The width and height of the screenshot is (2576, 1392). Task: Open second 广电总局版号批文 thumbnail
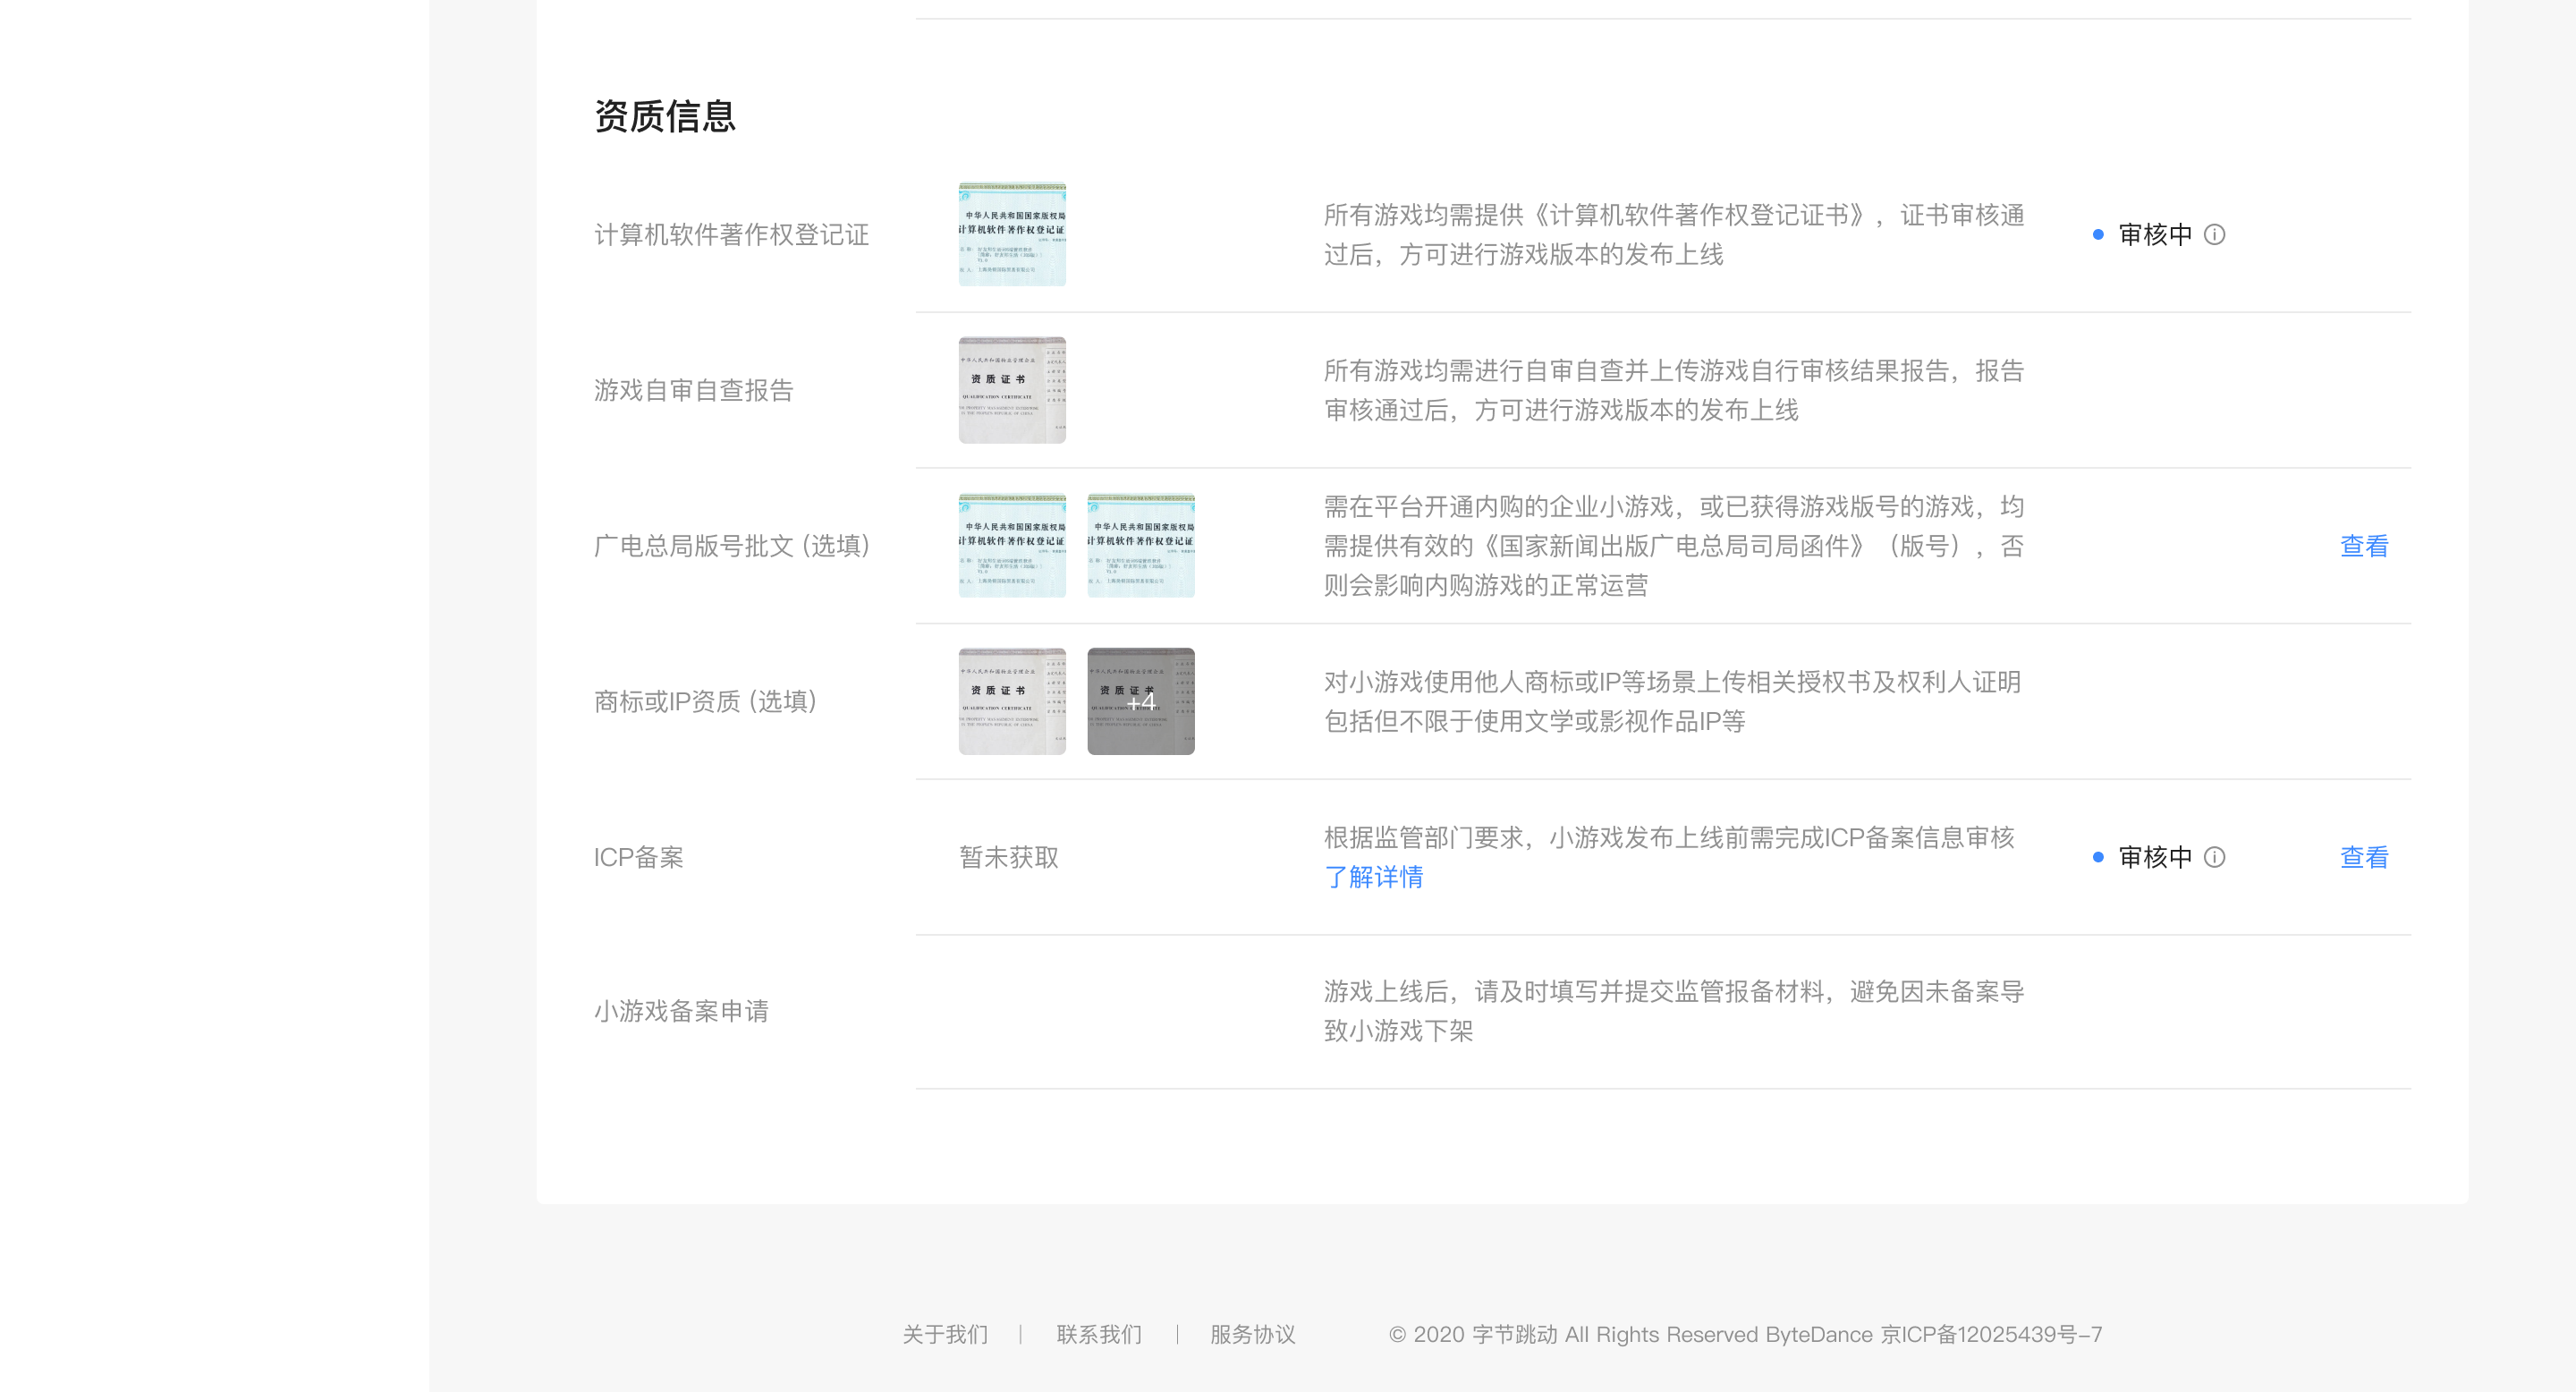1141,545
